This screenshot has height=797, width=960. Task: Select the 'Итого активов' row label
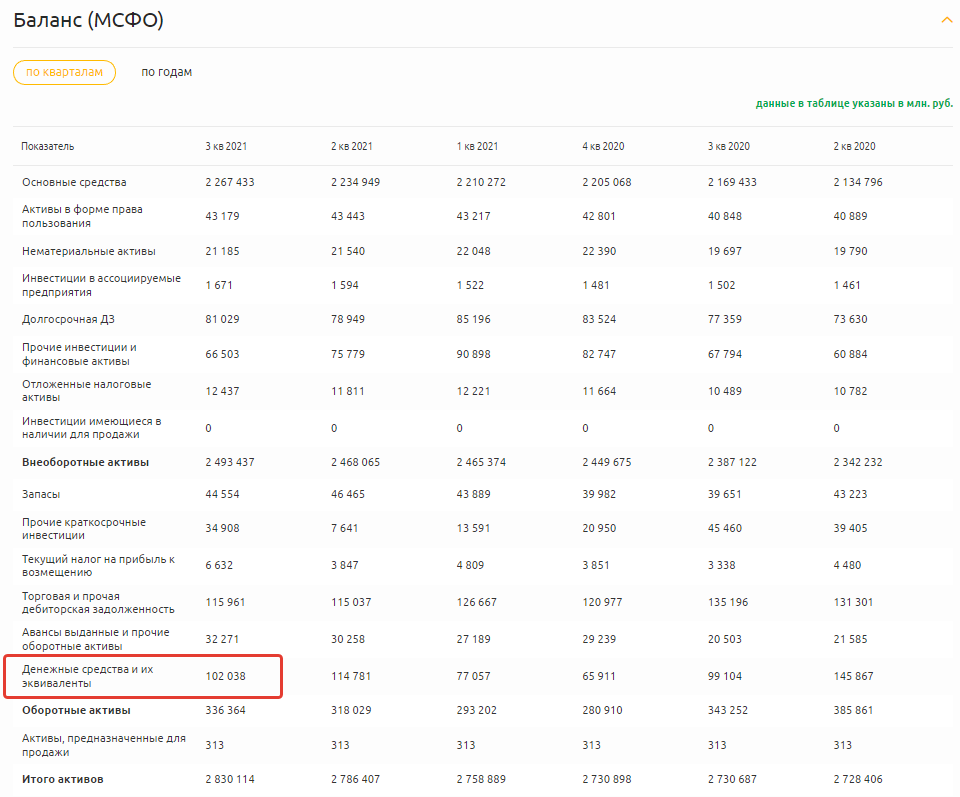(x=62, y=778)
